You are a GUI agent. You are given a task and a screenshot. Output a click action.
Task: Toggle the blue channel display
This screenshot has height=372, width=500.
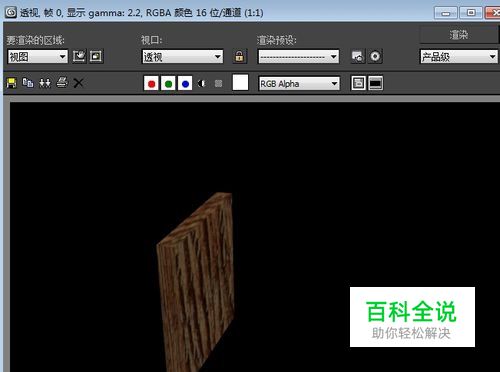185,83
